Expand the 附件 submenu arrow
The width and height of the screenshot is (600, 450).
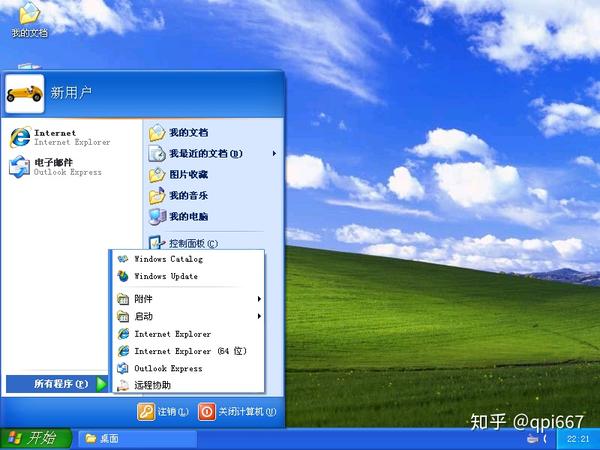(x=259, y=299)
